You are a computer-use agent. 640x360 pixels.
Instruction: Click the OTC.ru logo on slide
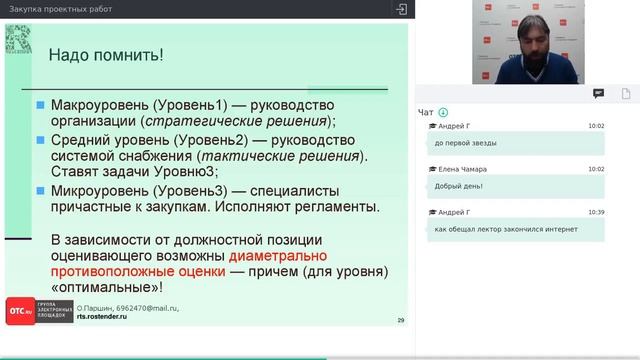click(20, 311)
